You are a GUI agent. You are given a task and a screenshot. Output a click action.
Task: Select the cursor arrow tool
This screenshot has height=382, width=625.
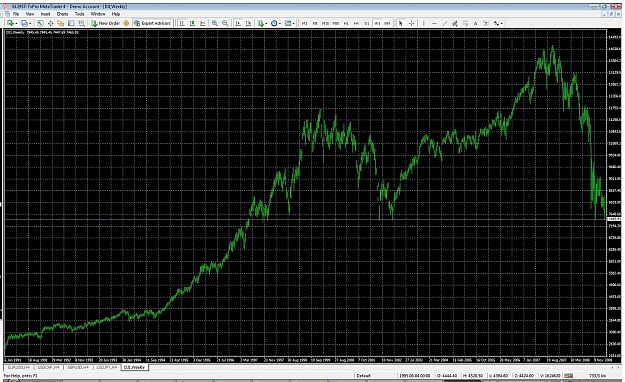pyautogui.click(x=401, y=23)
